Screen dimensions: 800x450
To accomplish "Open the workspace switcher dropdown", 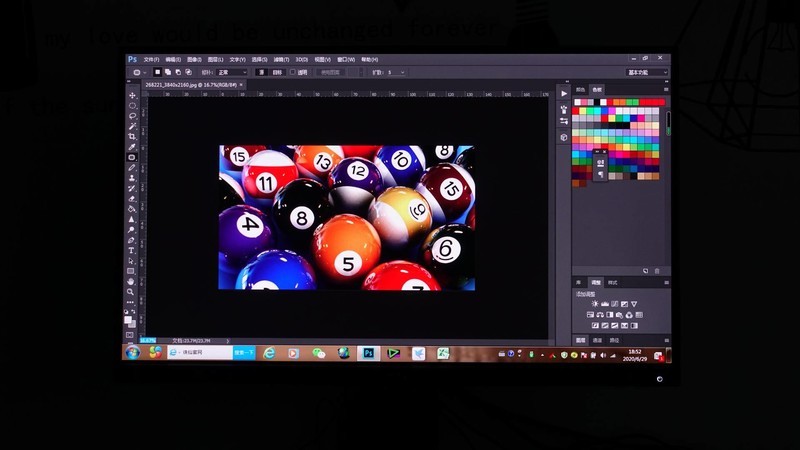I will [645, 72].
